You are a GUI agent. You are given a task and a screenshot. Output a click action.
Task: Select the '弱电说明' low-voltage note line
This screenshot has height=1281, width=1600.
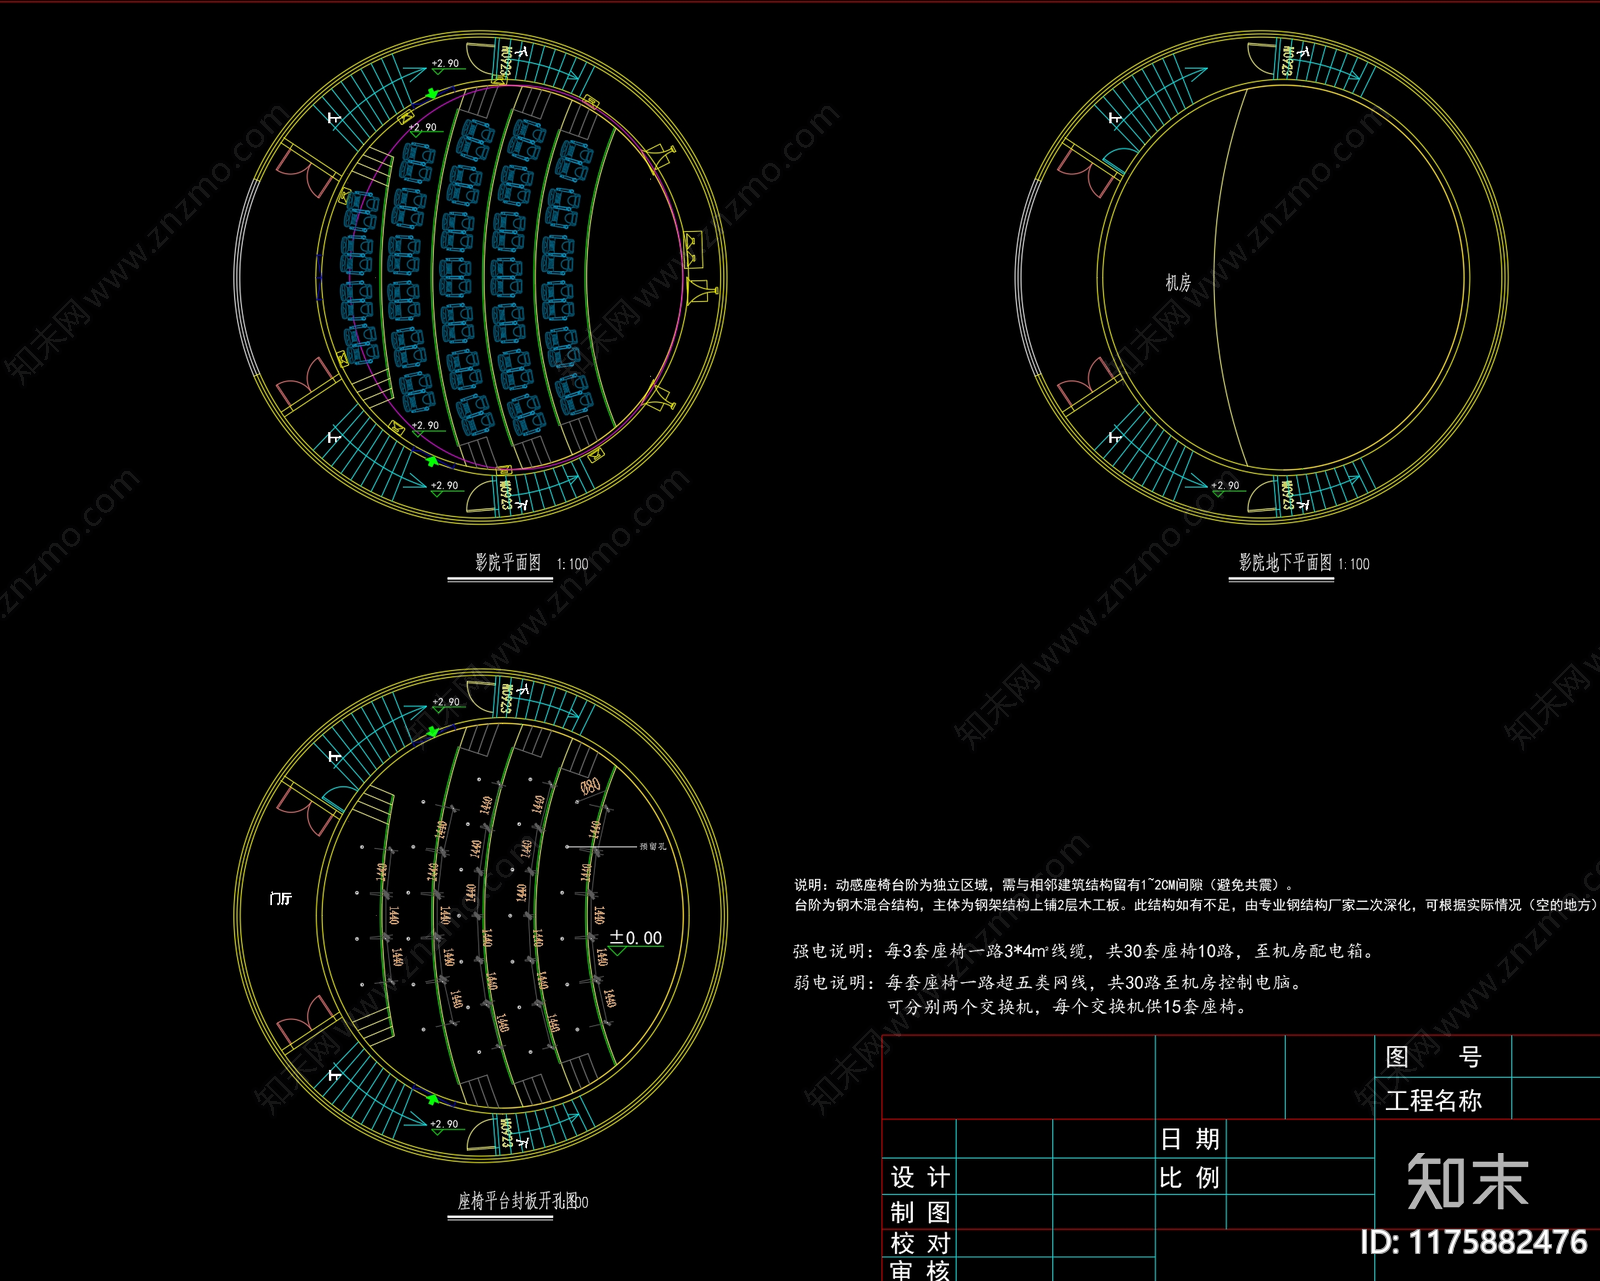[x=1048, y=983]
